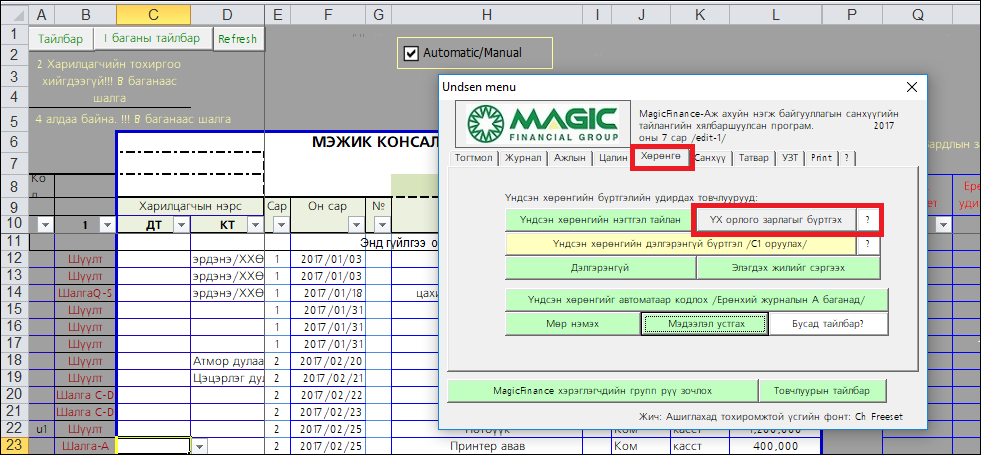Click the Magic Financial Group logo
981x455 pixels.
[548, 125]
